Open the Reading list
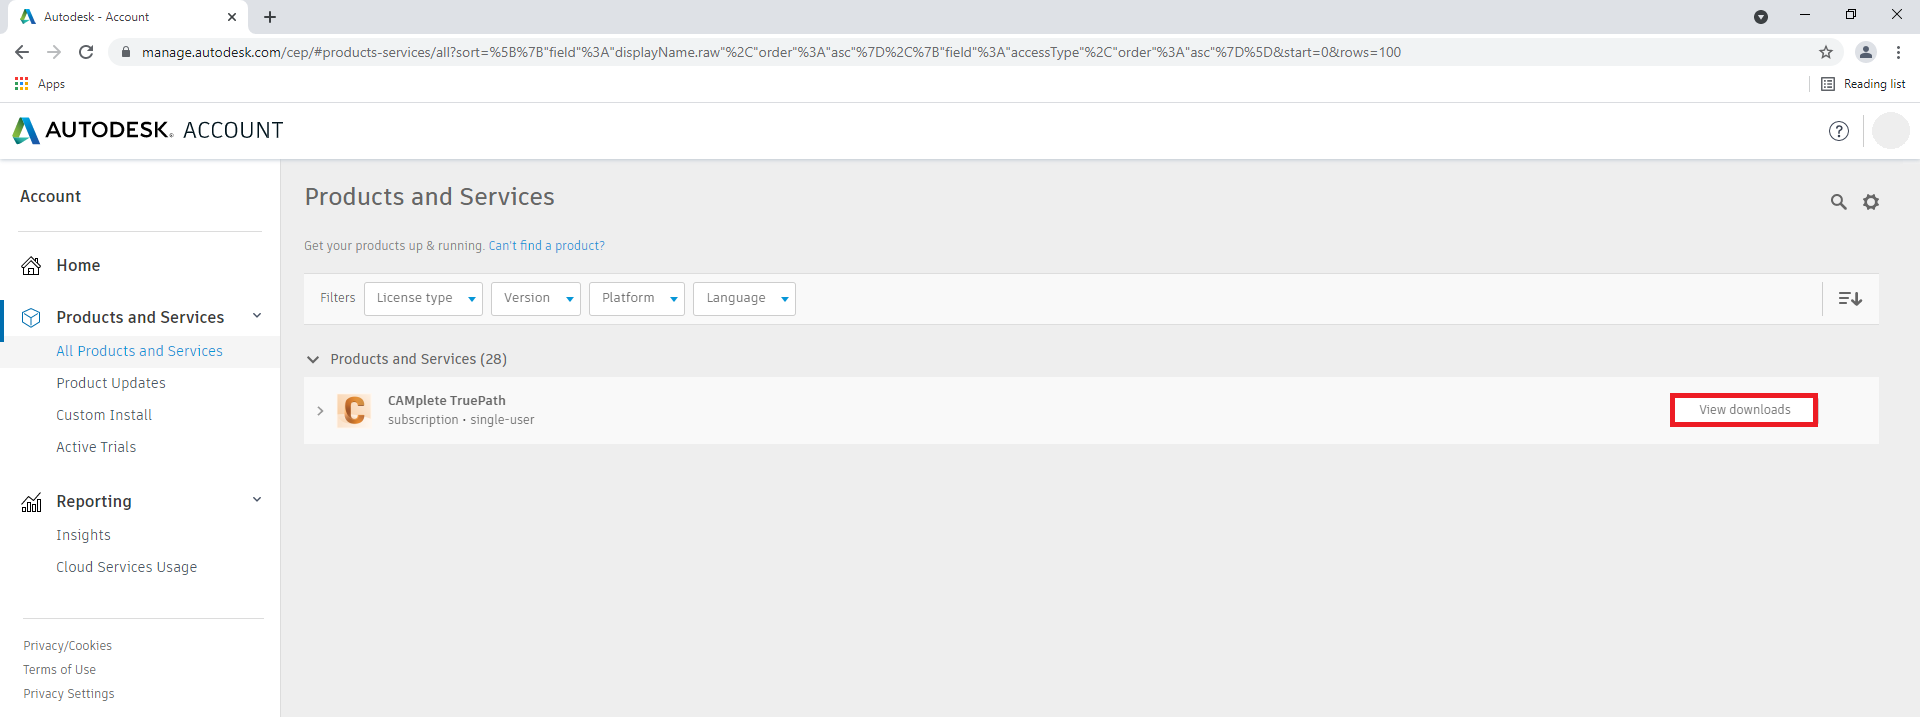The image size is (1920, 717). point(1863,84)
